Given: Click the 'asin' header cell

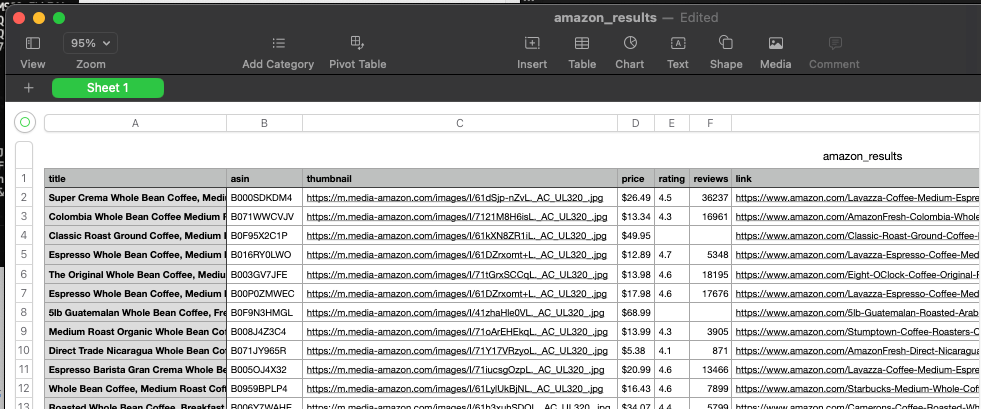Looking at the screenshot, I should point(265,179).
